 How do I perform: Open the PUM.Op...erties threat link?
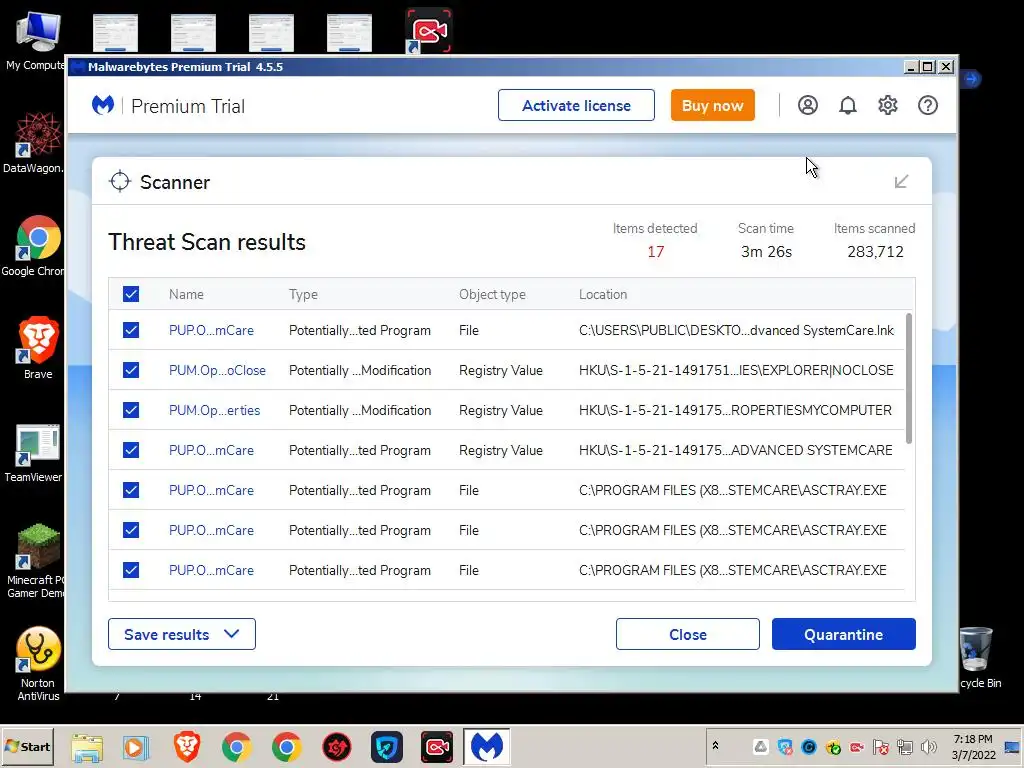click(214, 410)
